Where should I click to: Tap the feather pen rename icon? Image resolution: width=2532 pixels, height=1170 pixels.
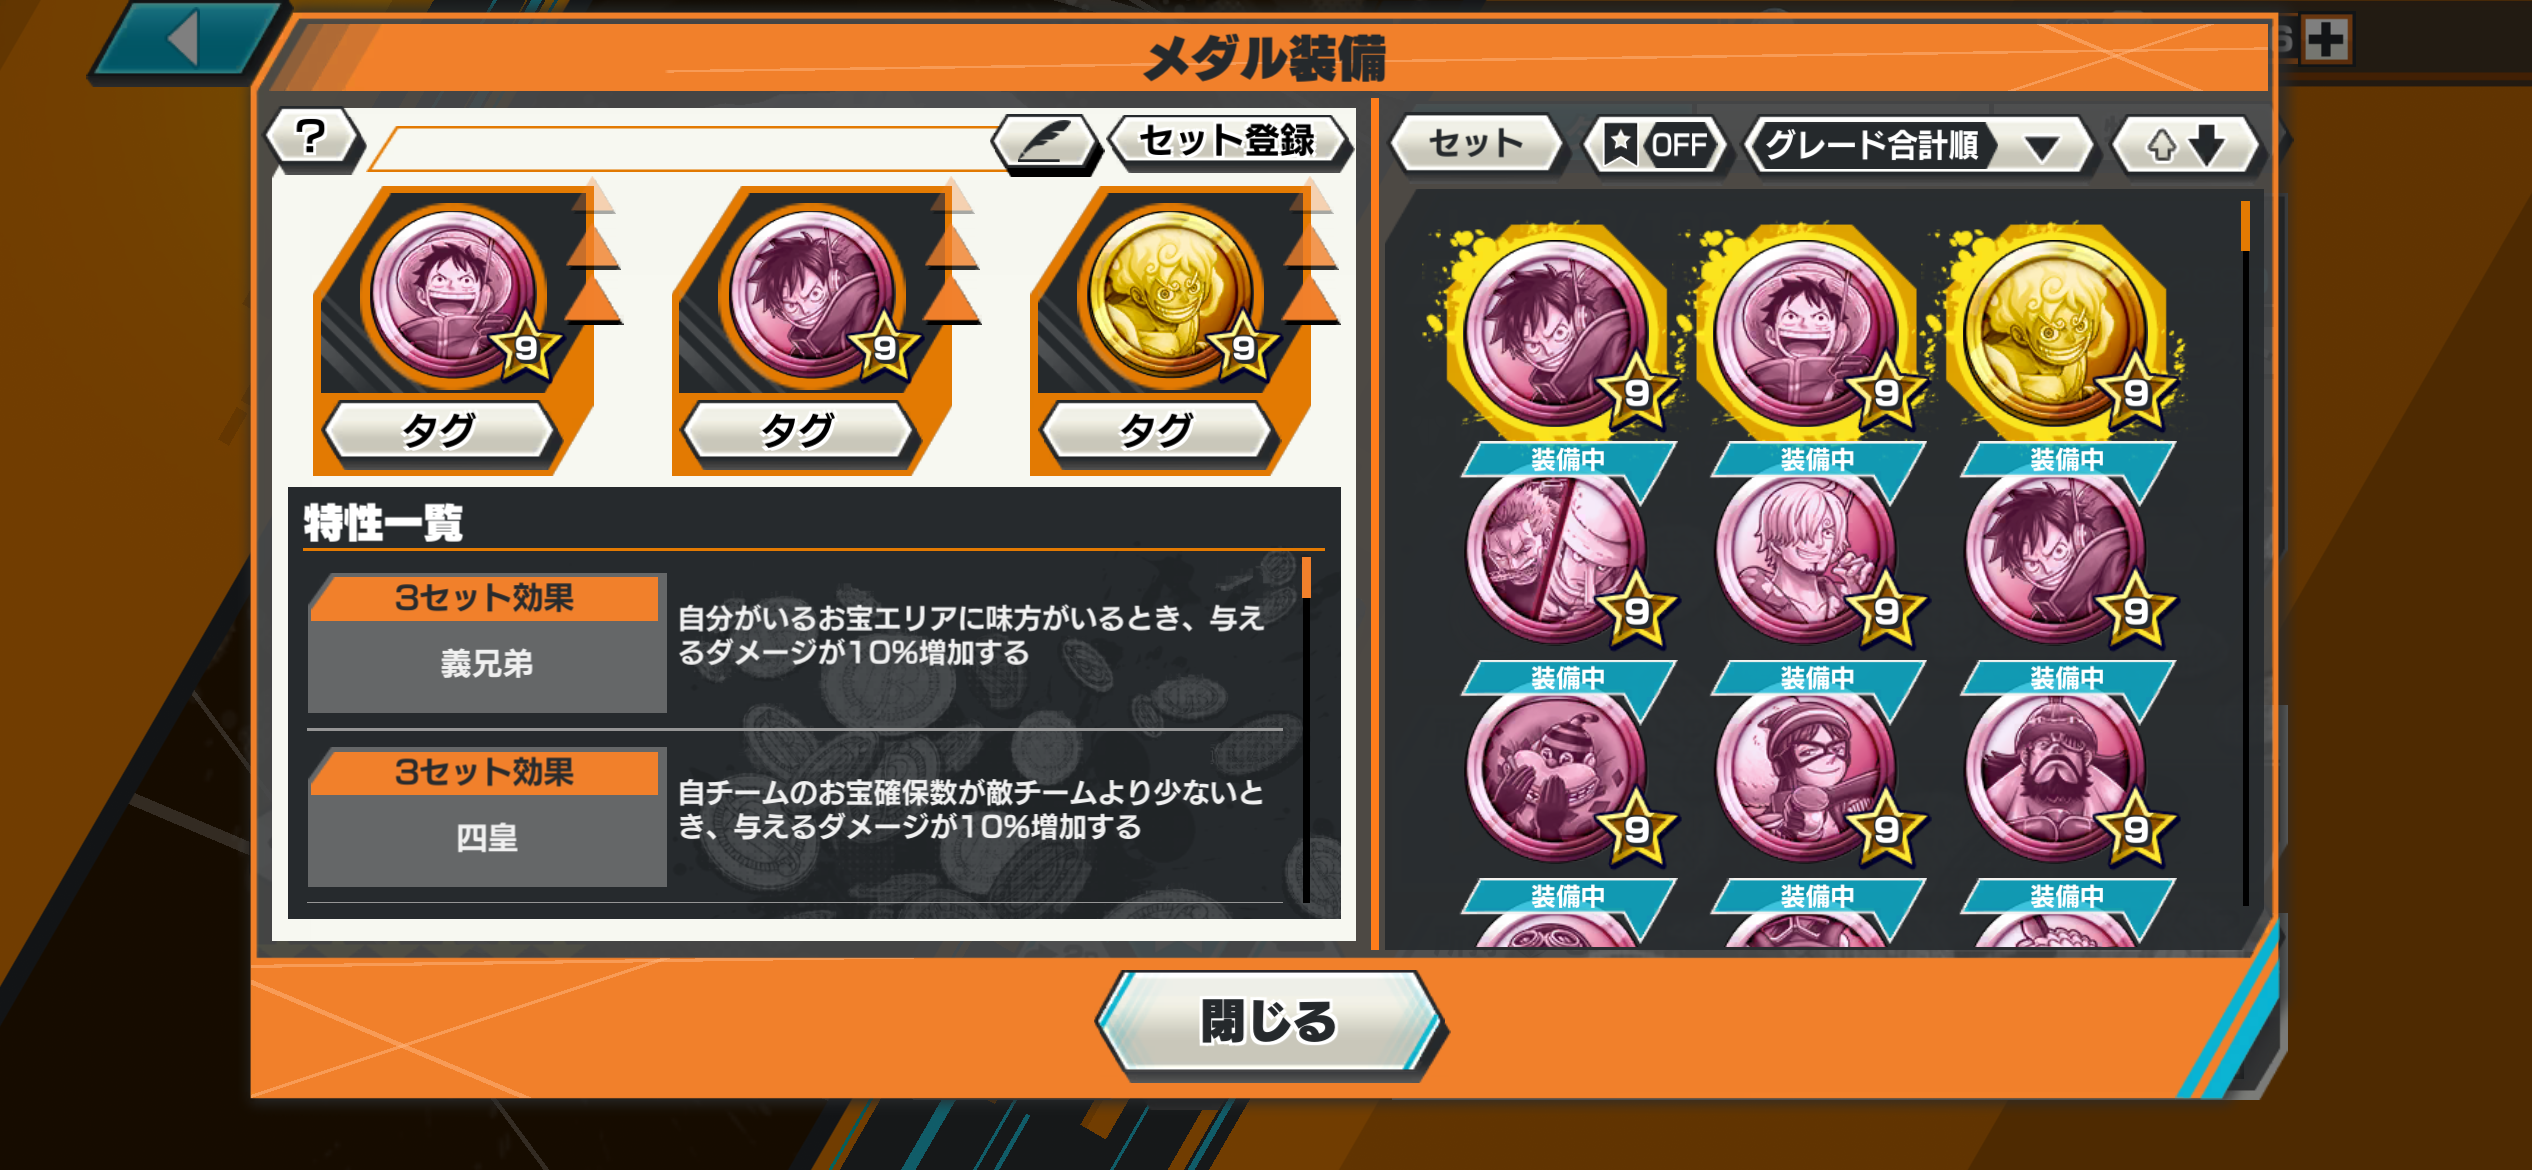point(1044,141)
